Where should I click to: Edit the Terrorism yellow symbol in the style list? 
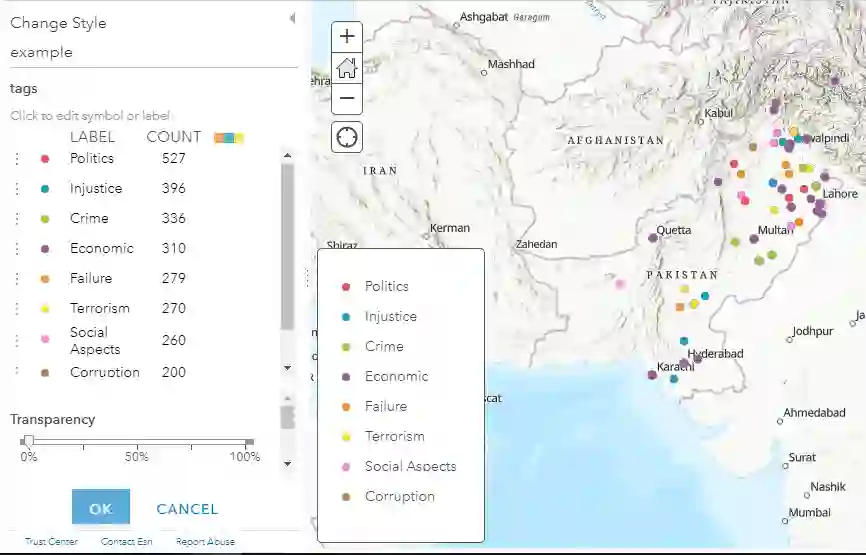(45, 309)
